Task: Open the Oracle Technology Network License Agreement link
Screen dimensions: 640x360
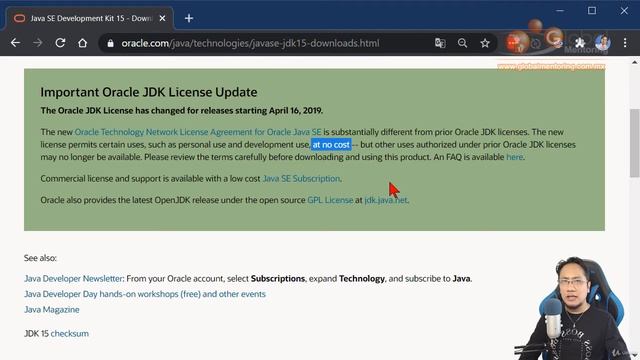Action: tap(198, 132)
